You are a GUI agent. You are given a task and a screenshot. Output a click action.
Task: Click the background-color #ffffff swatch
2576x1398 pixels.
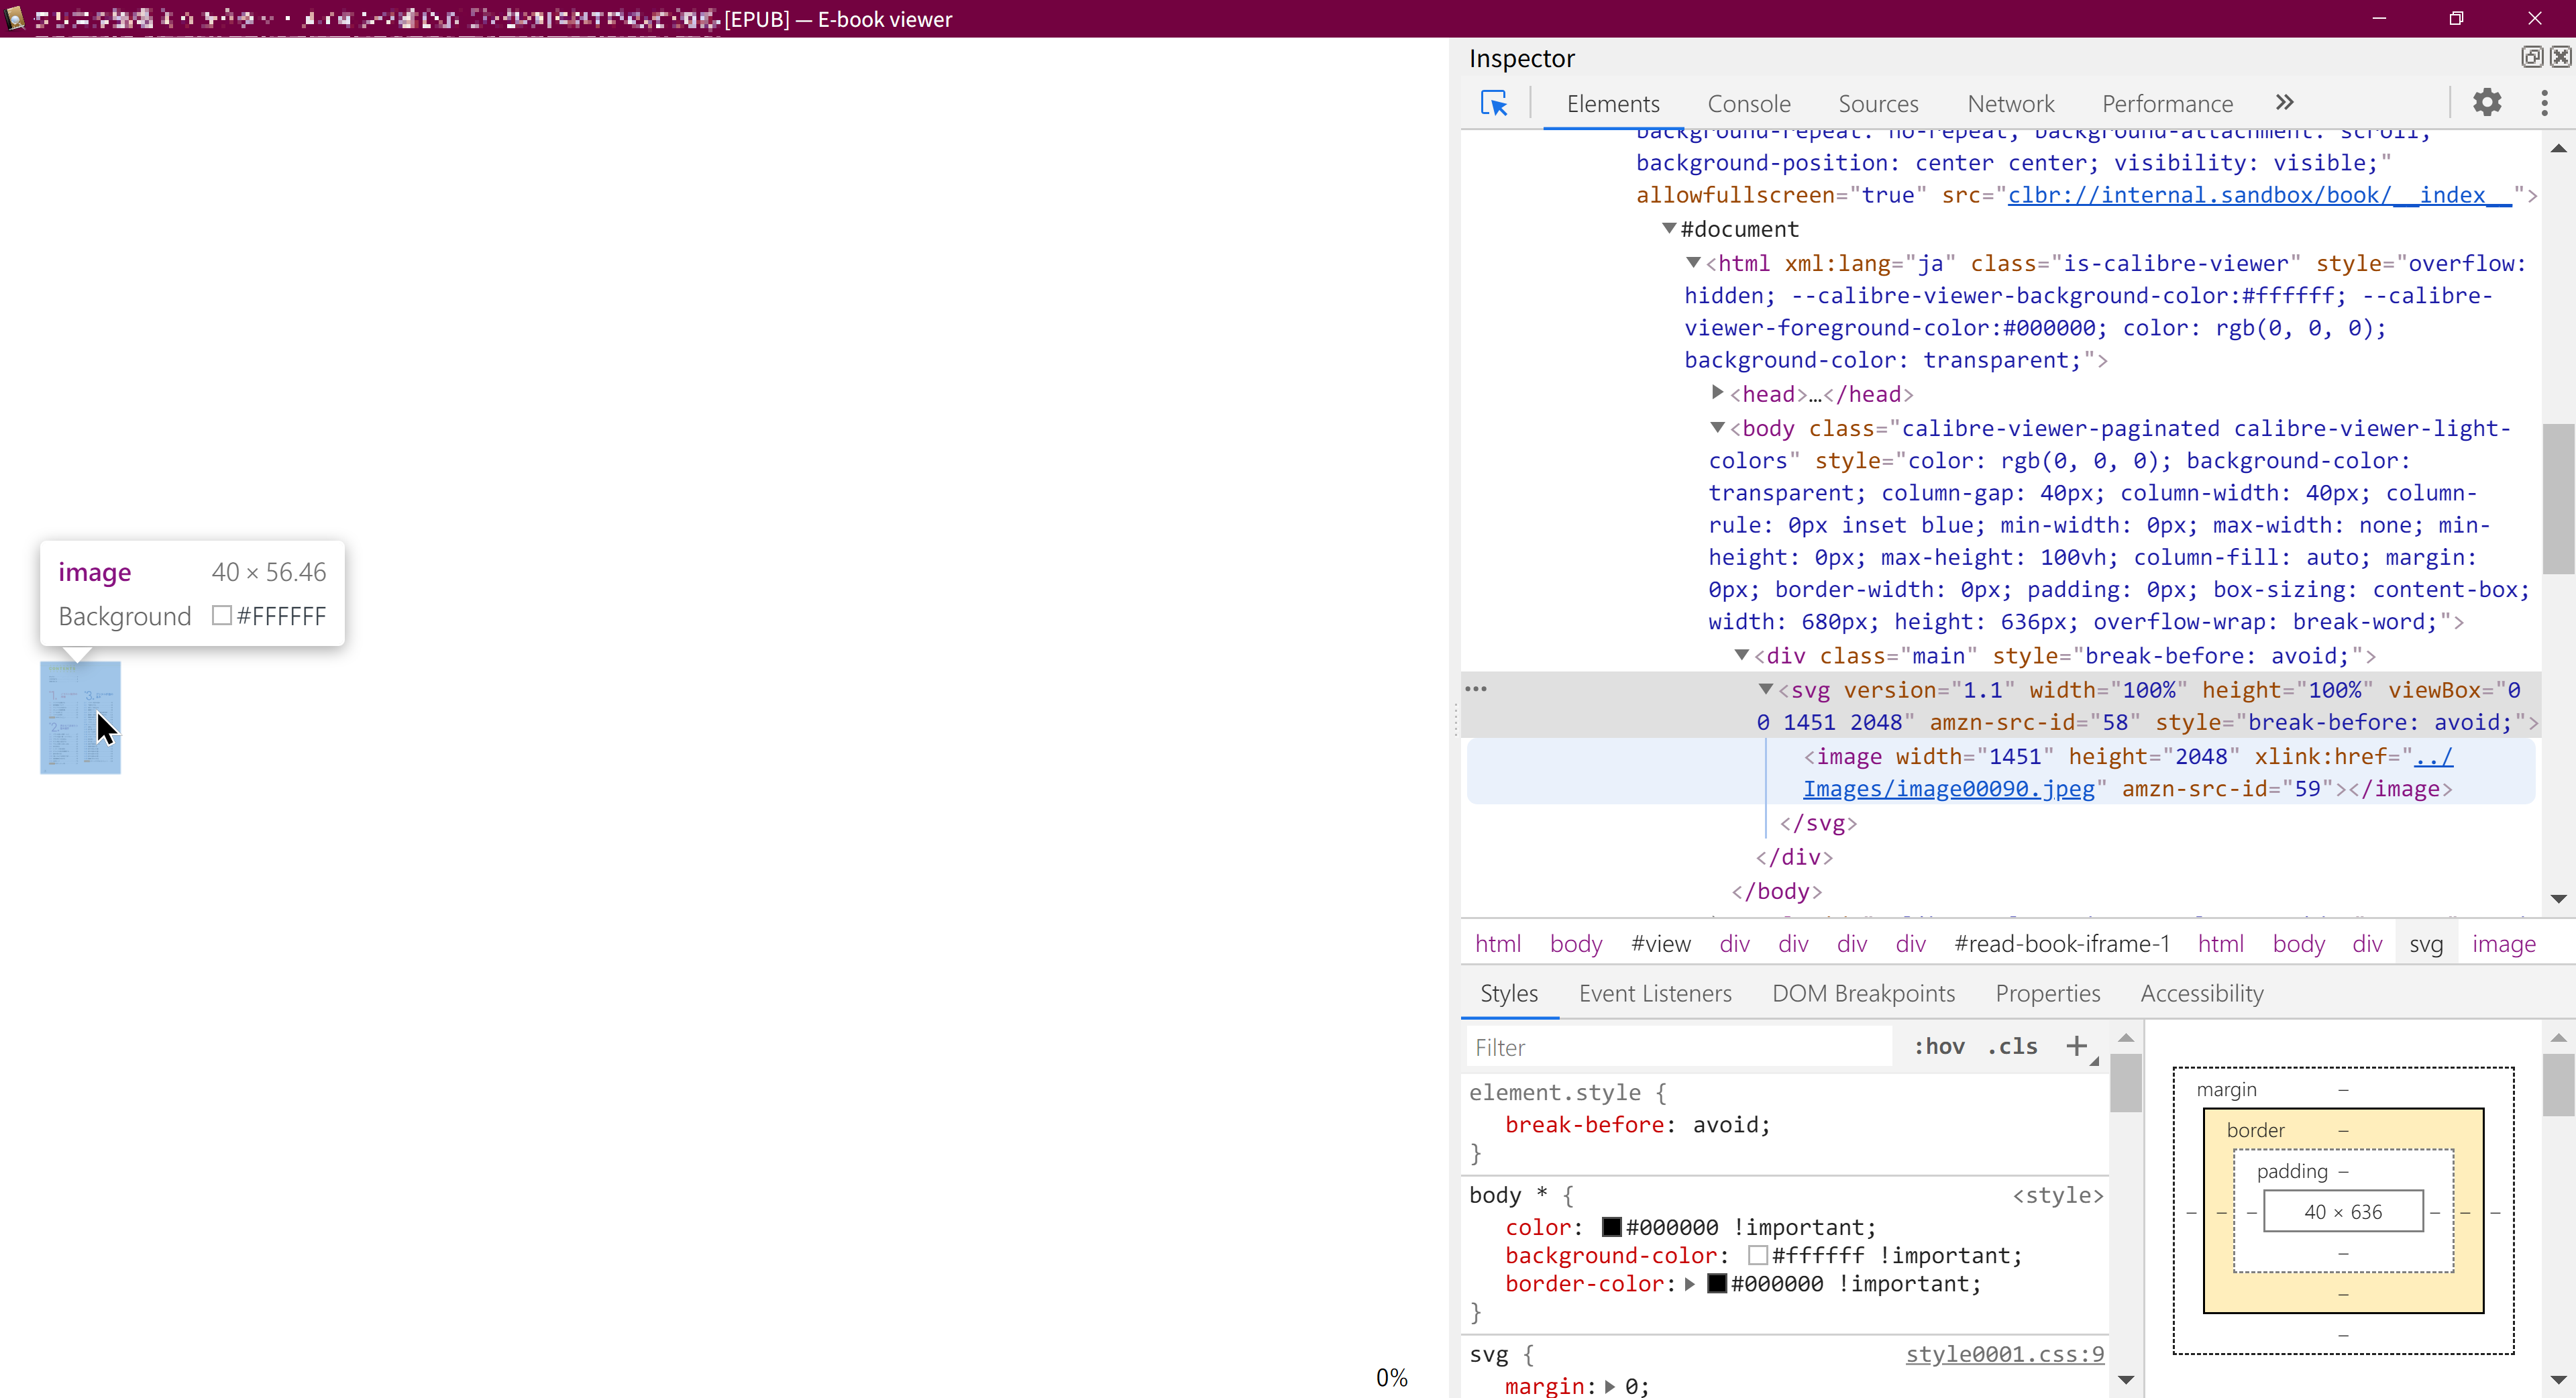[1758, 1255]
